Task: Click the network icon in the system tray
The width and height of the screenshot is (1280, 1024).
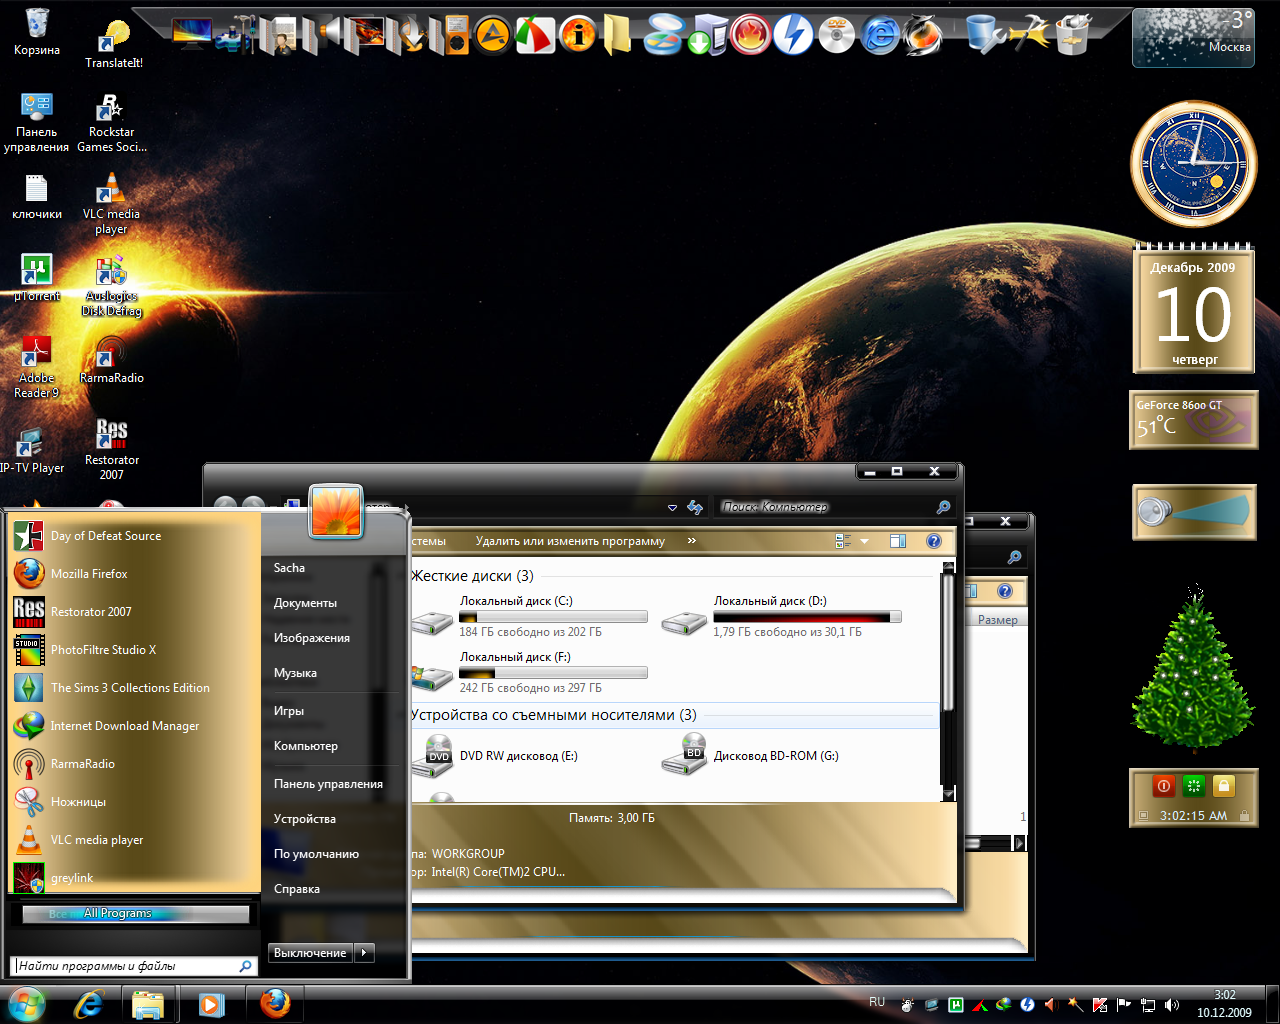Action: 1148,1005
